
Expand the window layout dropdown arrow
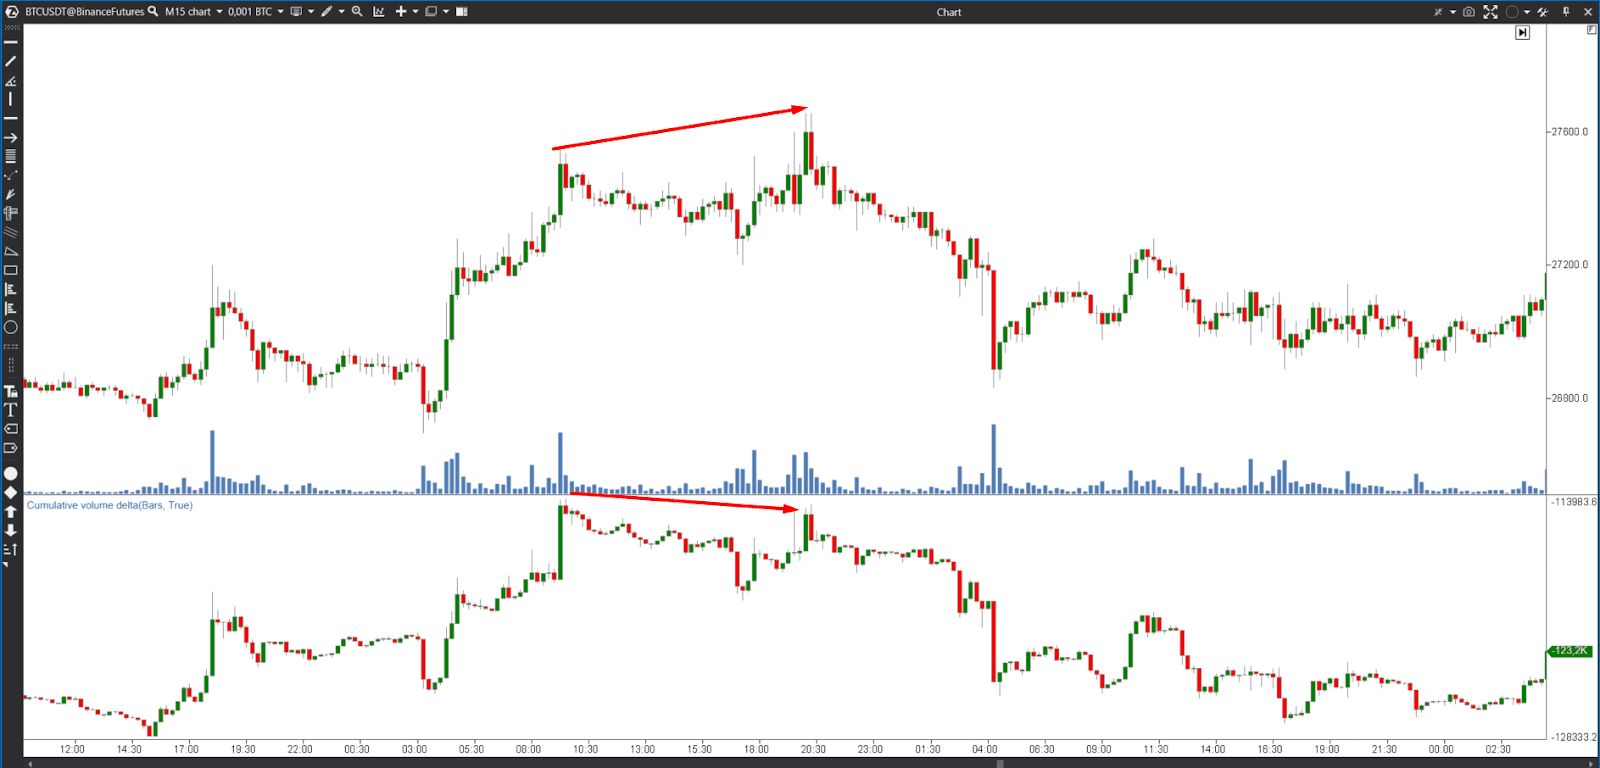point(446,12)
